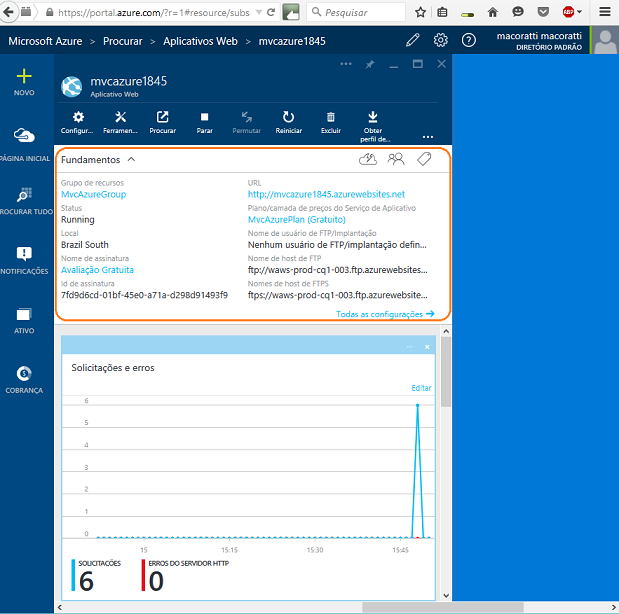Open the Ativo sidebar icon
Screen dimensions: 619x614
[x=24, y=314]
